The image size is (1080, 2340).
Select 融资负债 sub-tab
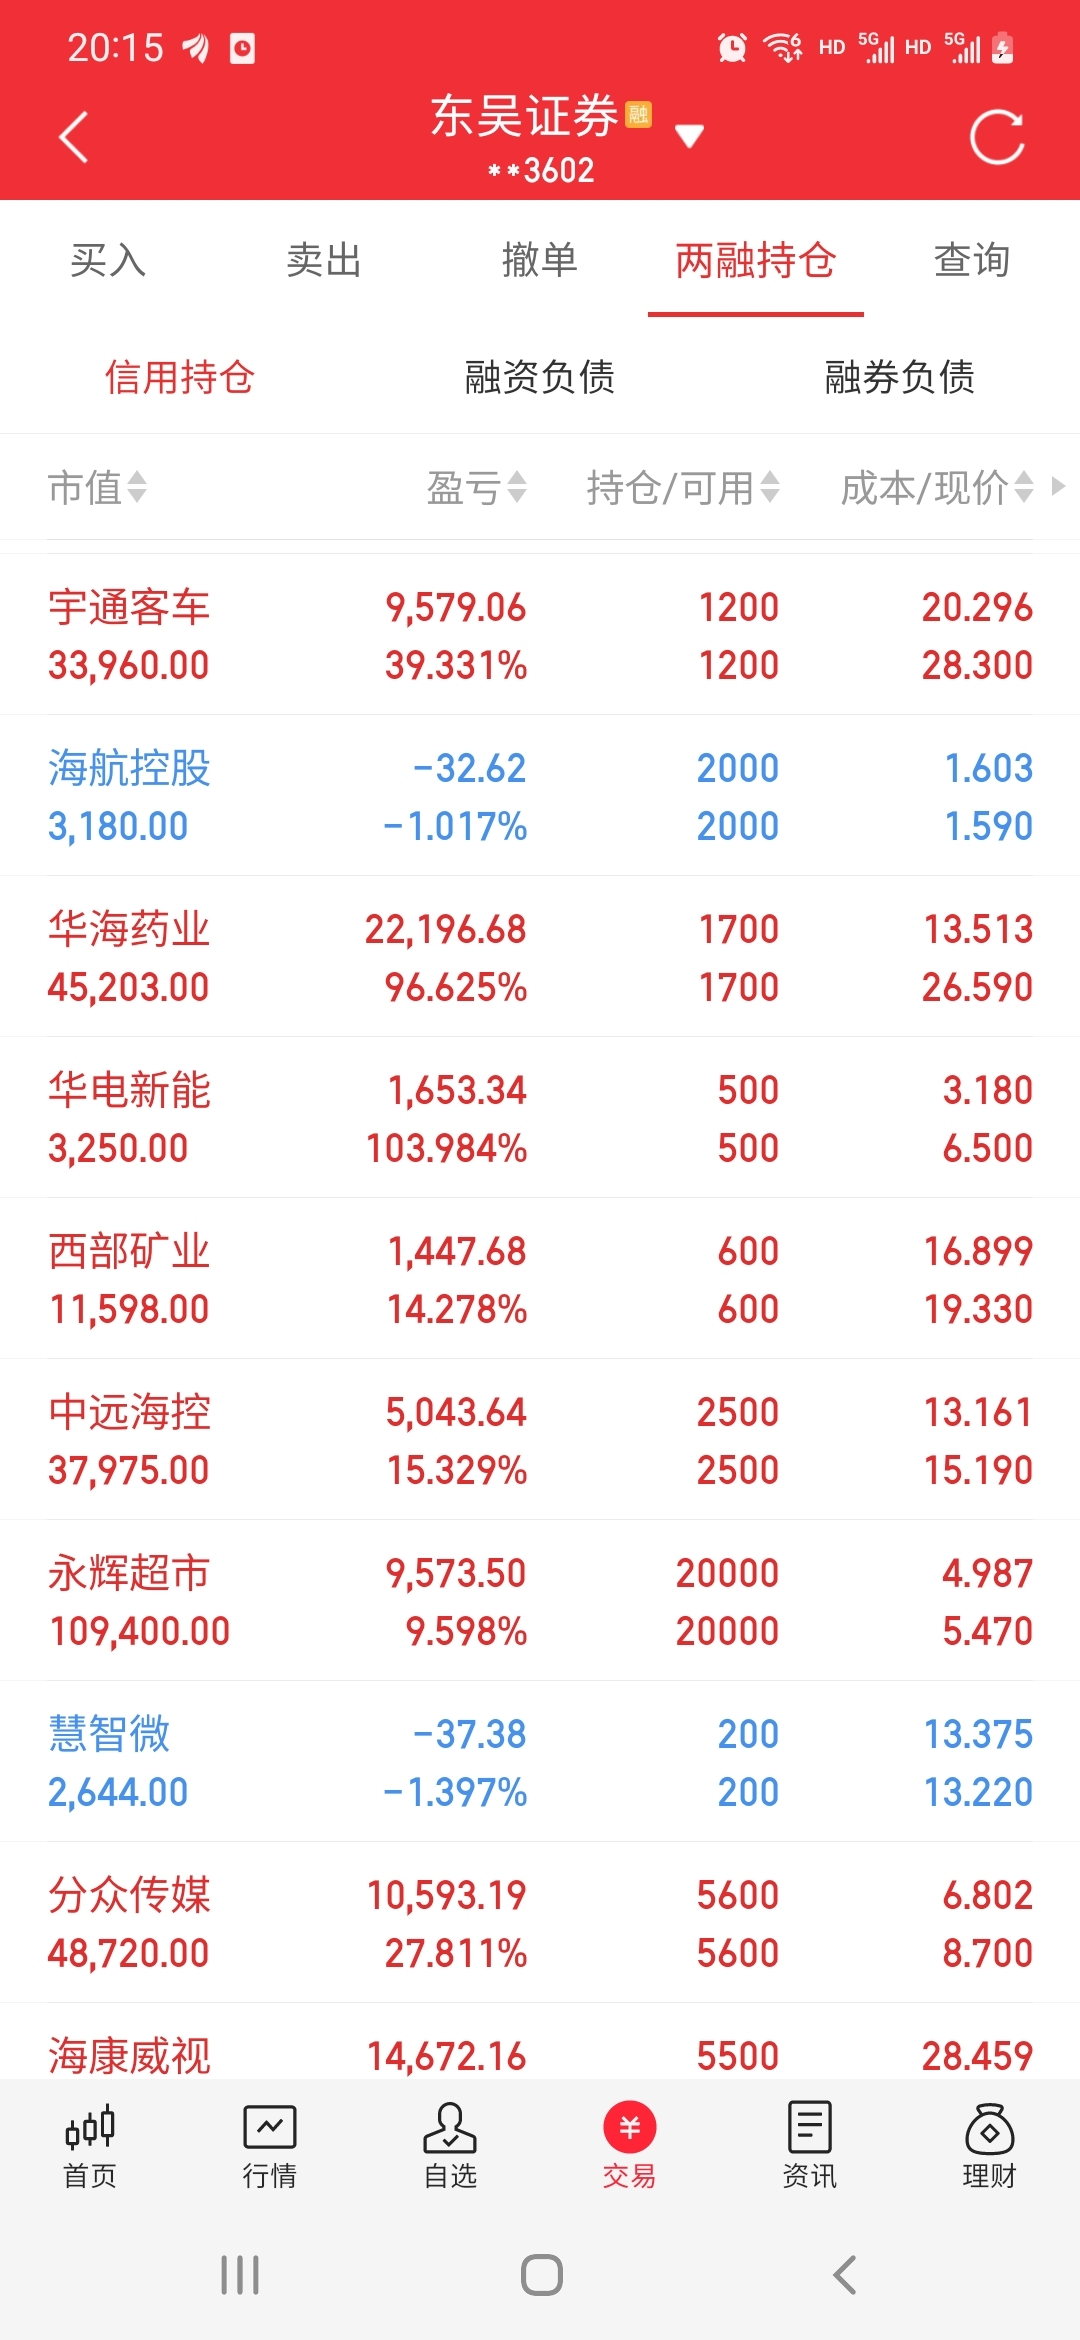(x=540, y=377)
